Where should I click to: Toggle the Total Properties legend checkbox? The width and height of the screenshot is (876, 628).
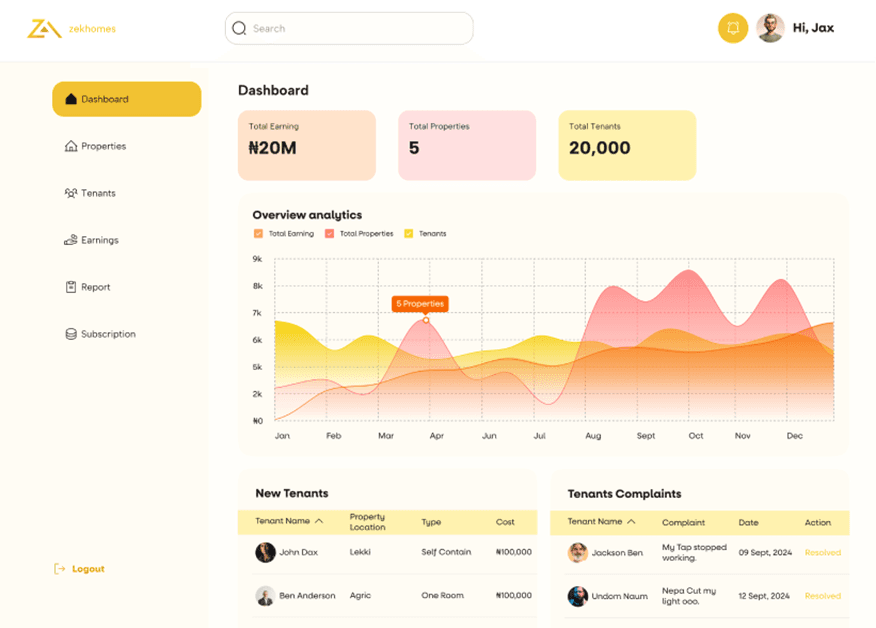click(x=329, y=234)
